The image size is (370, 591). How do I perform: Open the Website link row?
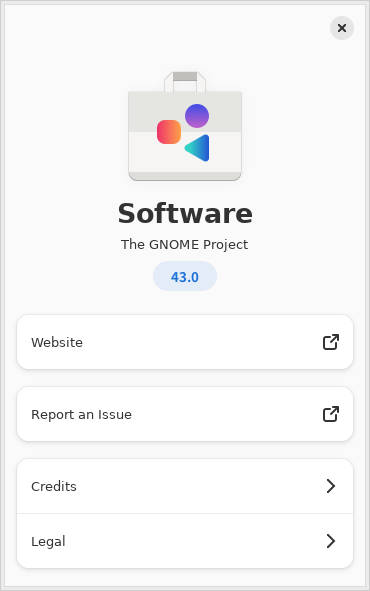click(185, 342)
